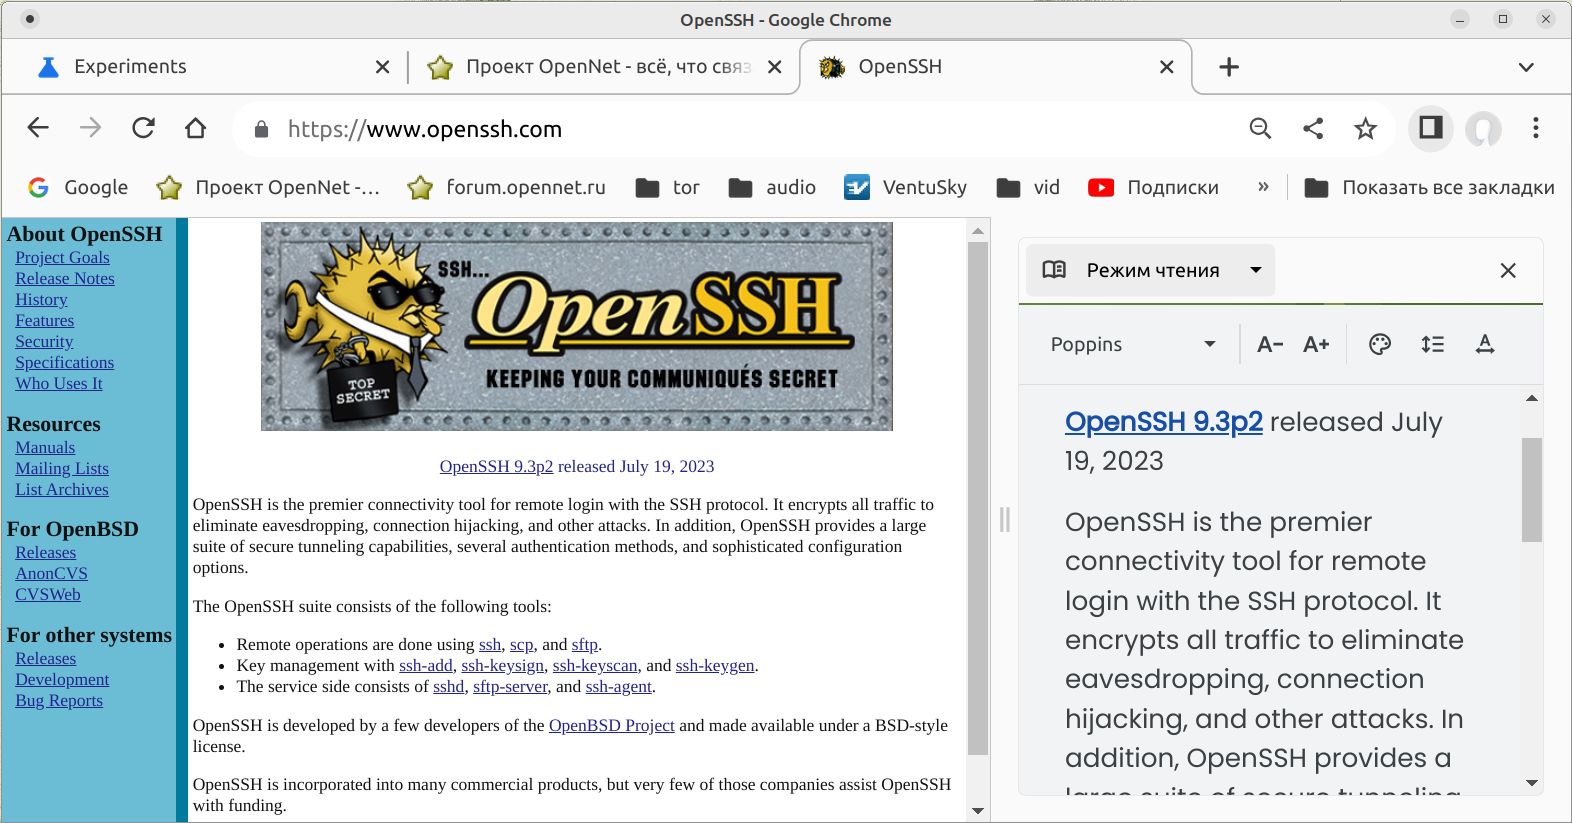
Task: Click the OpenSSH pufferfish banner image
Action: pyautogui.click(x=577, y=327)
